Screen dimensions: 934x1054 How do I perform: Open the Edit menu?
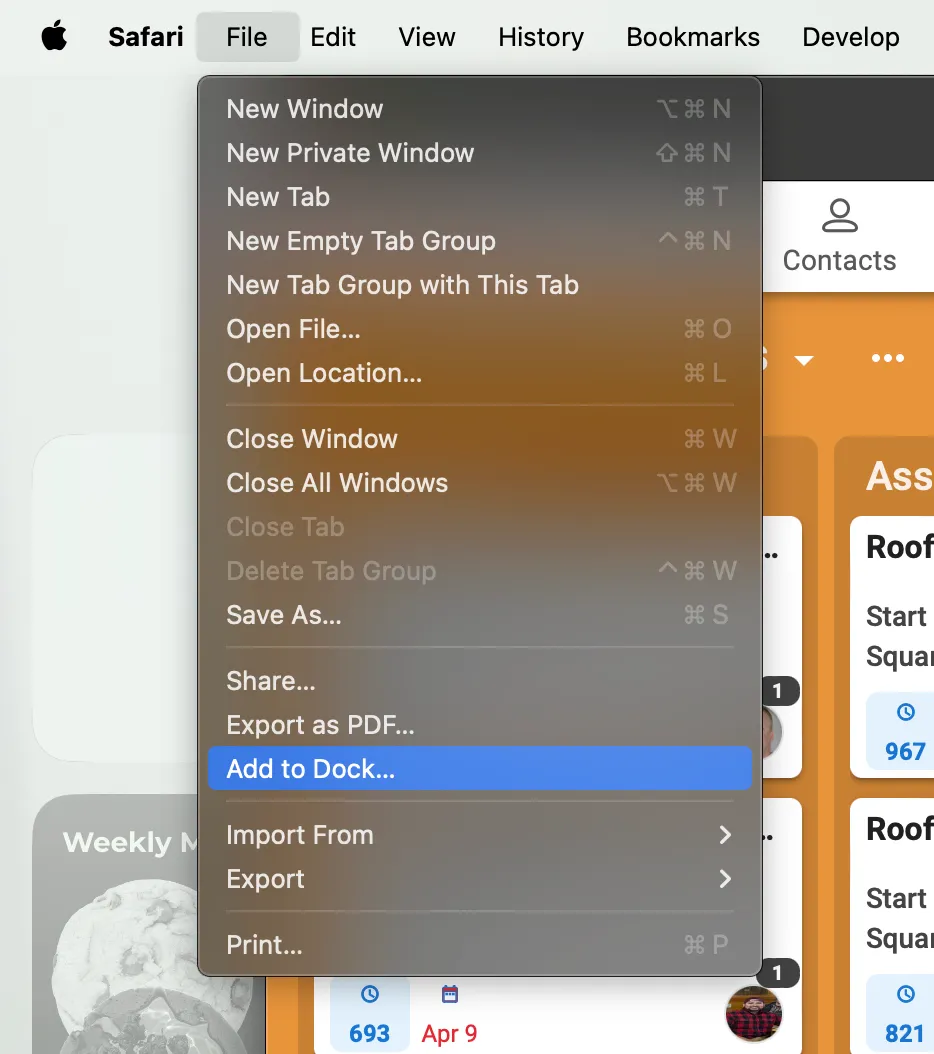333,37
